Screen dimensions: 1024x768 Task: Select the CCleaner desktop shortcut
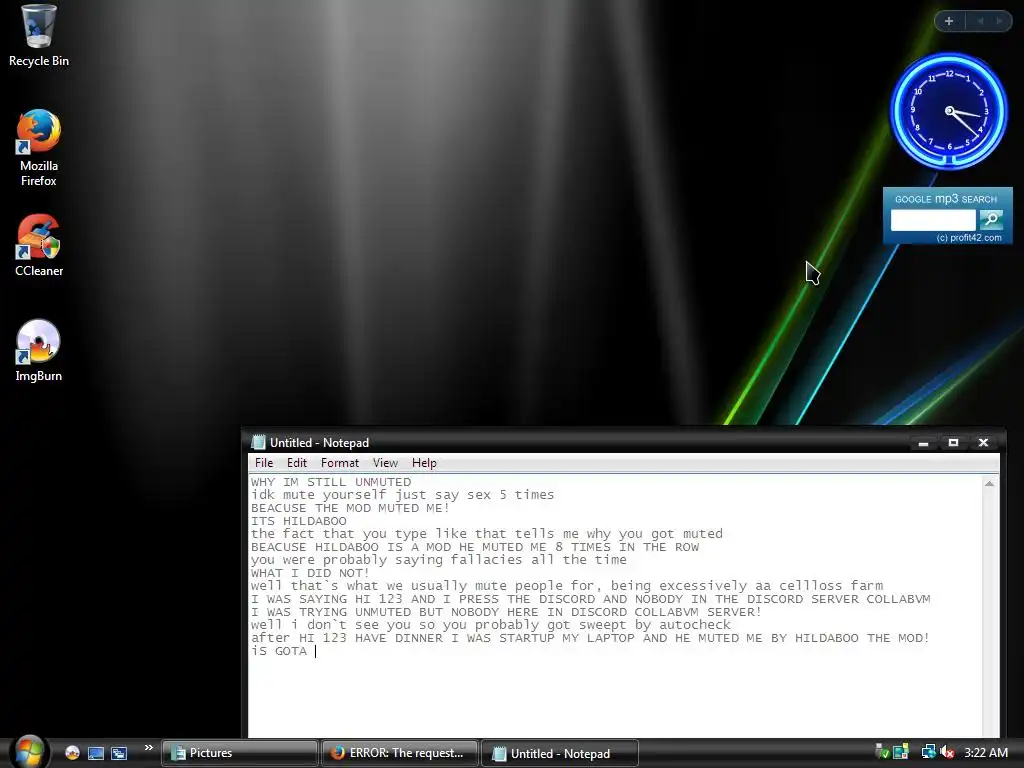tap(39, 246)
